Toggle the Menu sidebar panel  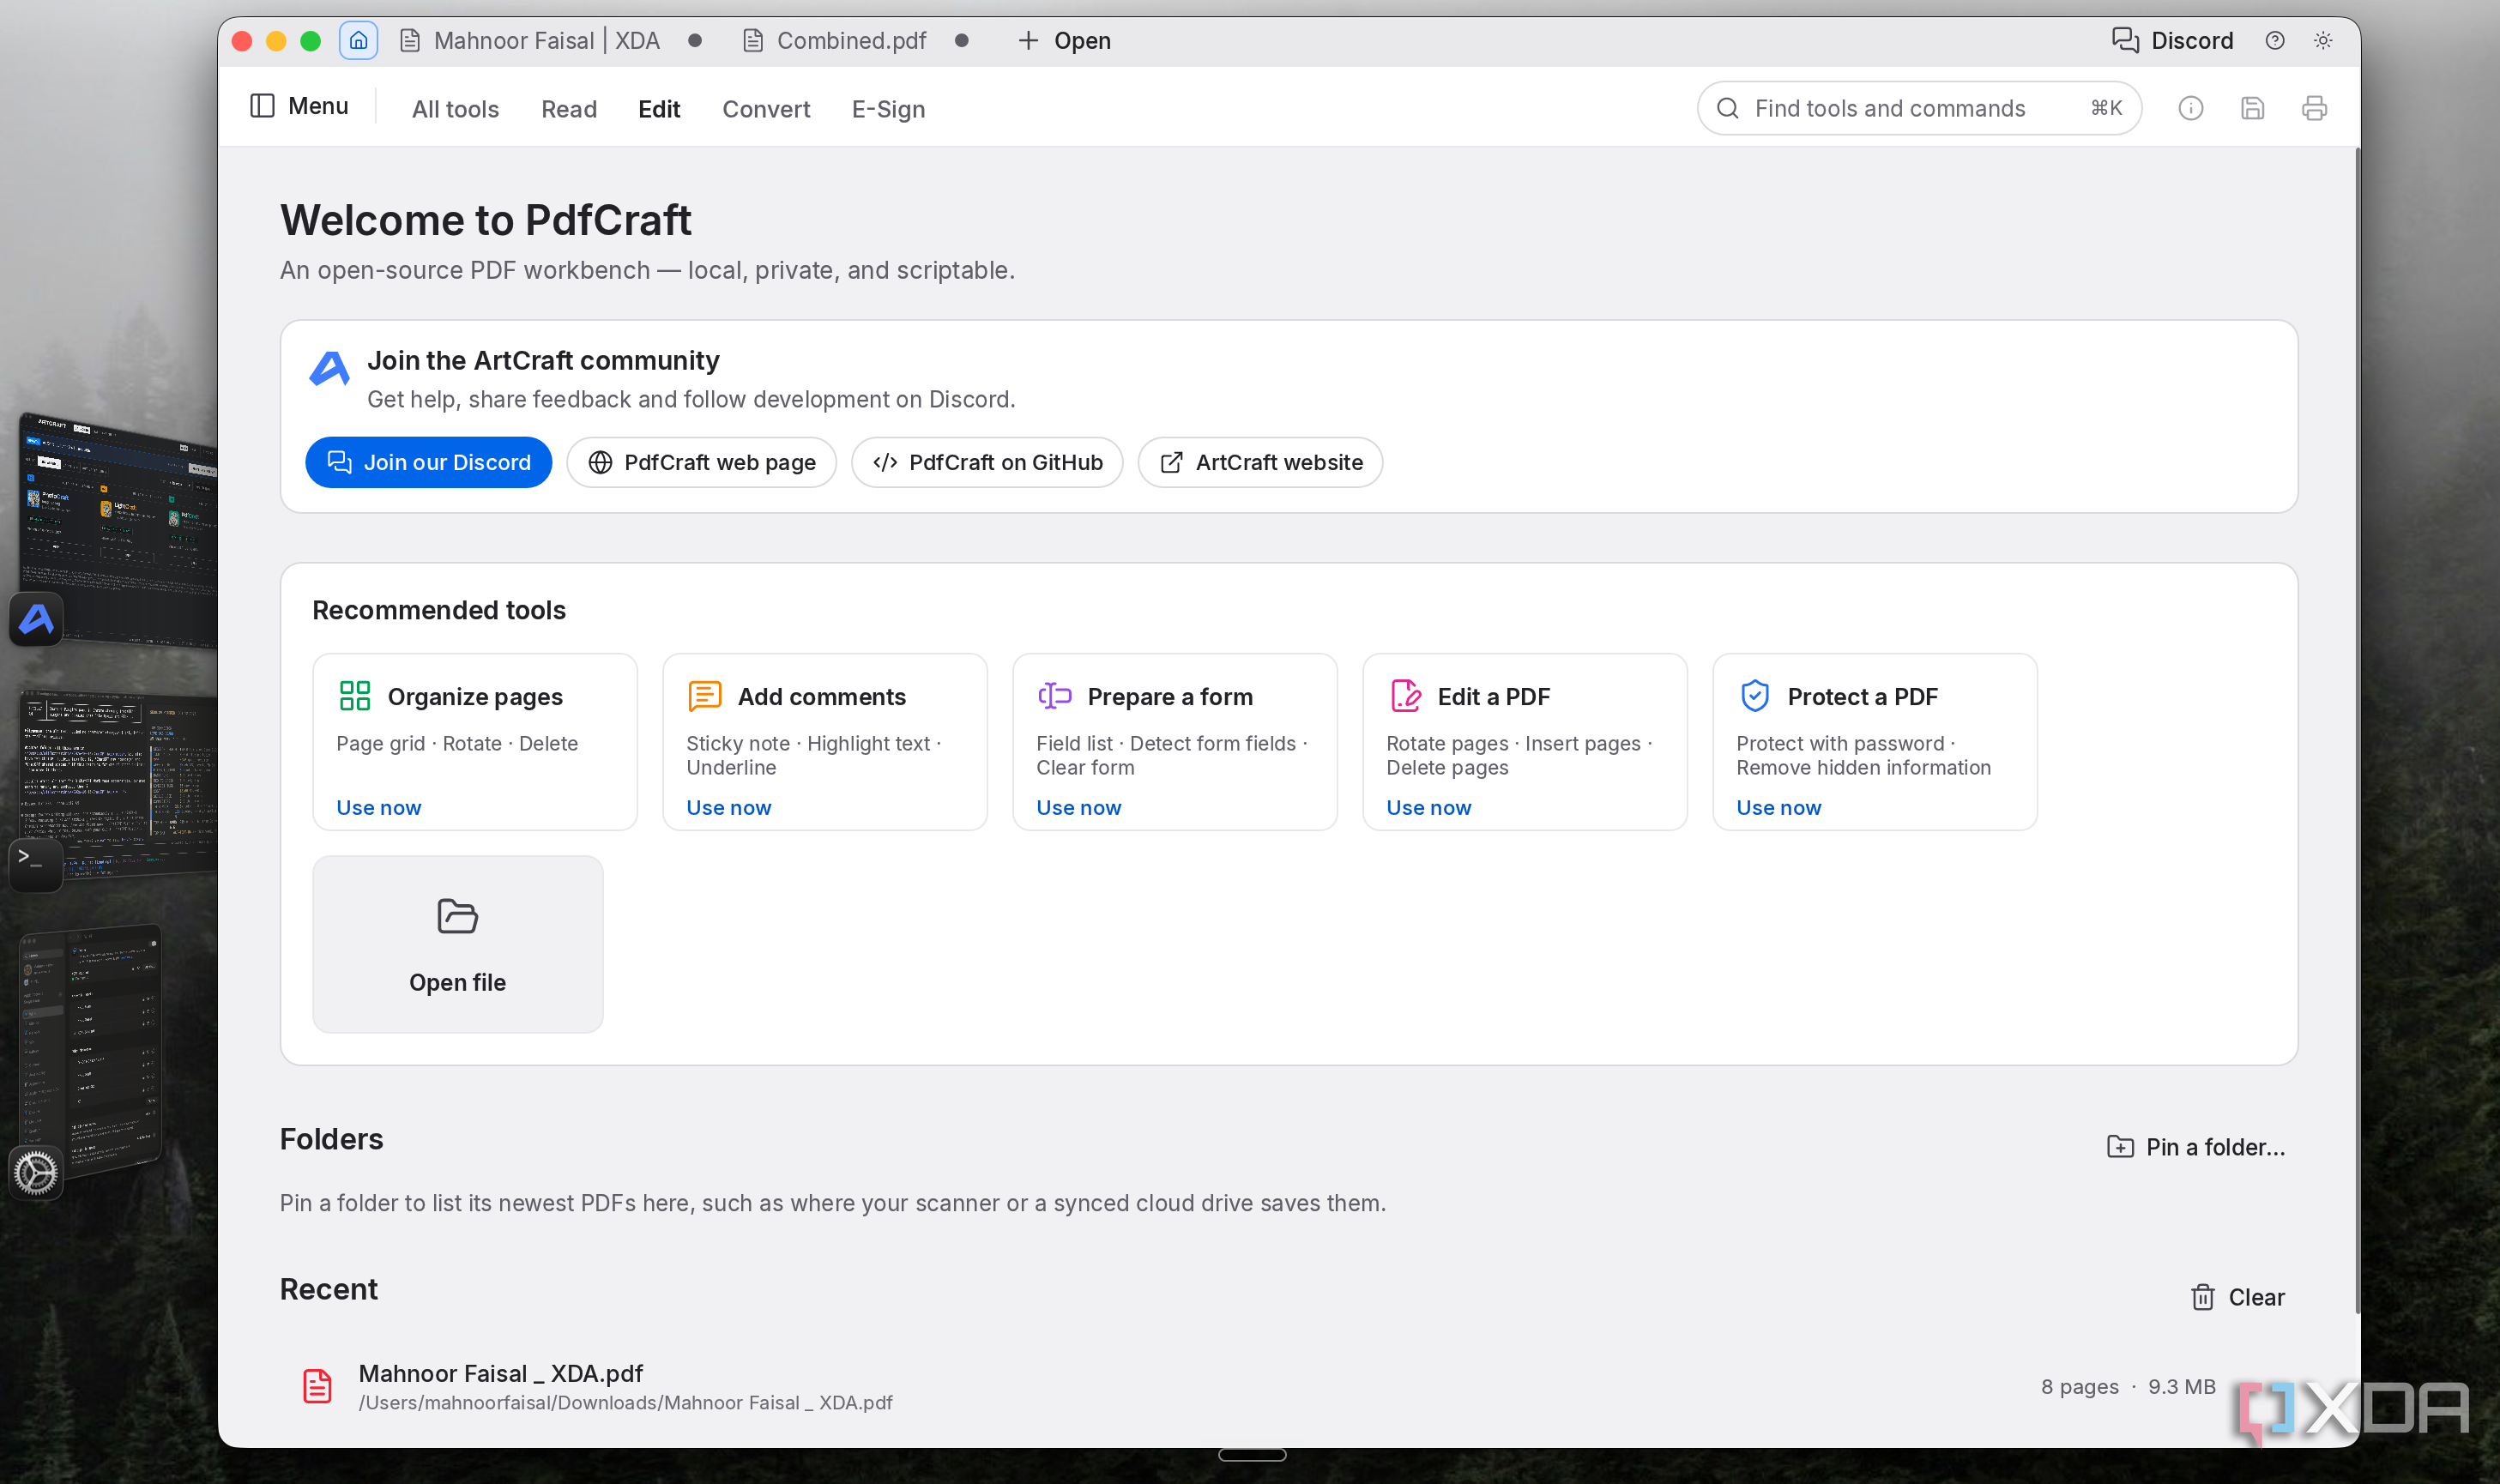[x=299, y=106]
